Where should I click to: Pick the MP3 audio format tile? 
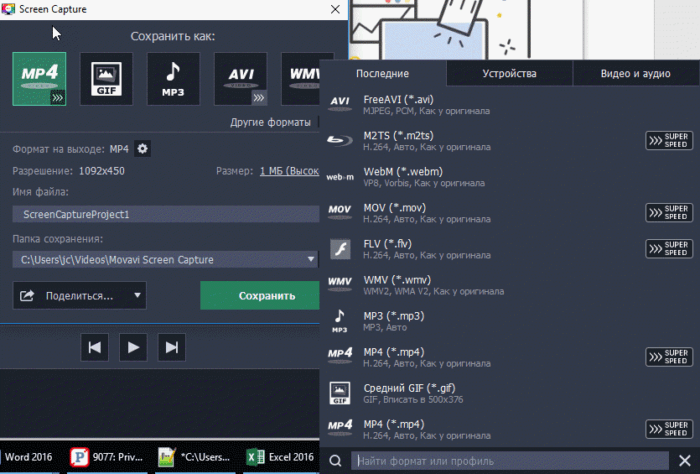173,79
